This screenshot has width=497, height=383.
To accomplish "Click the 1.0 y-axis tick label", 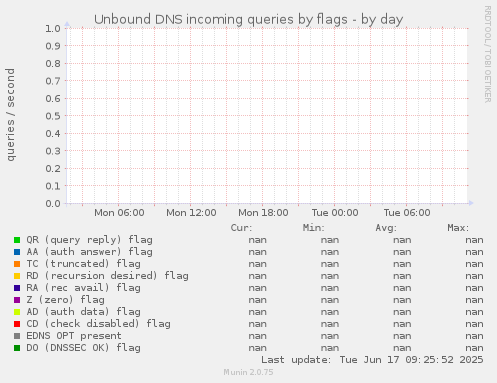I will pyautogui.click(x=53, y=28).
